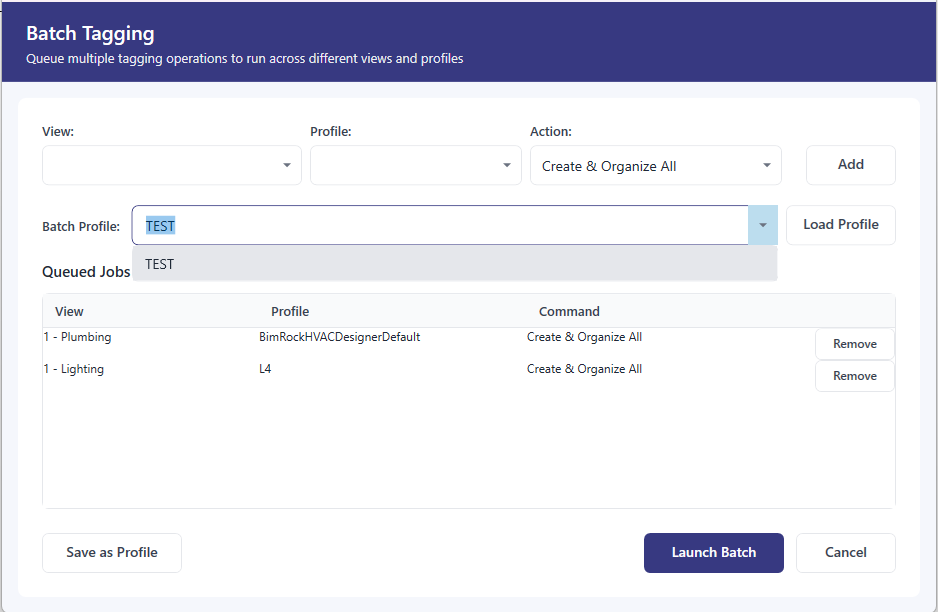Expand the View dropdown arrow

(287, 164)
